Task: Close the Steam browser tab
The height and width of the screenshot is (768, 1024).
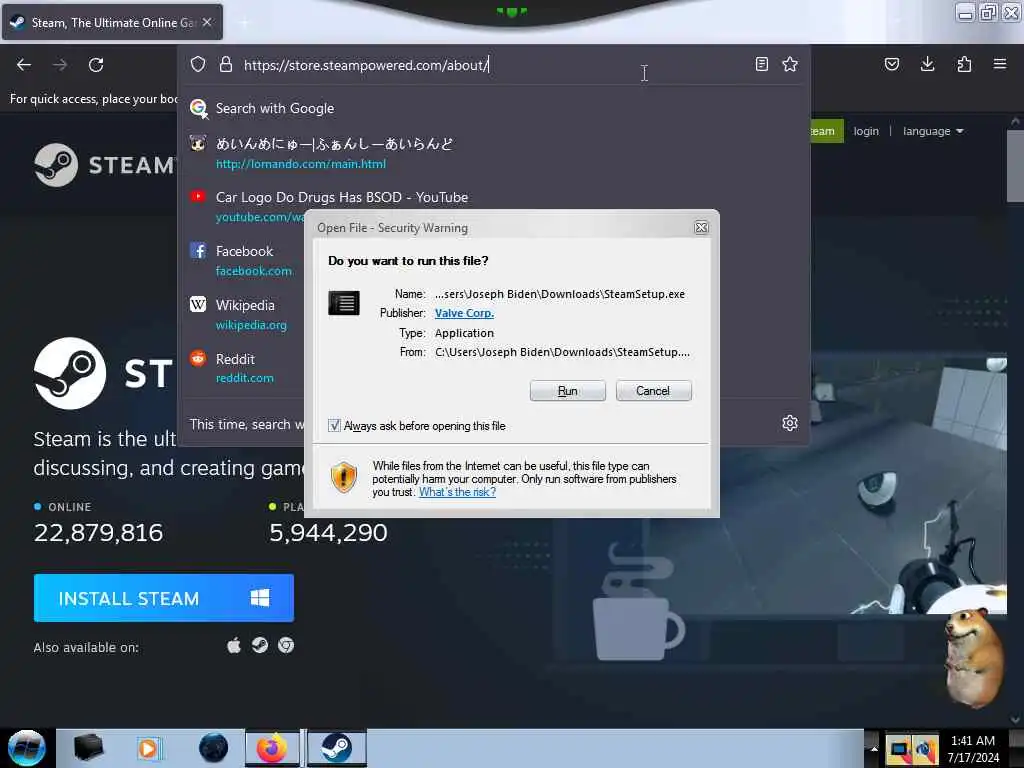Action: tap(207, 22)
